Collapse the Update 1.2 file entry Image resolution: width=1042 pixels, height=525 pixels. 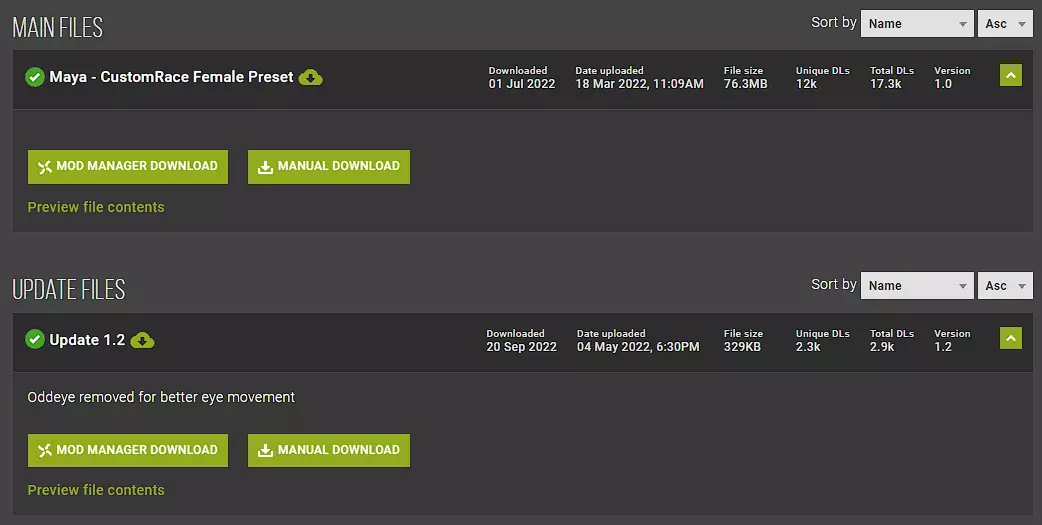coord(1010,338)
